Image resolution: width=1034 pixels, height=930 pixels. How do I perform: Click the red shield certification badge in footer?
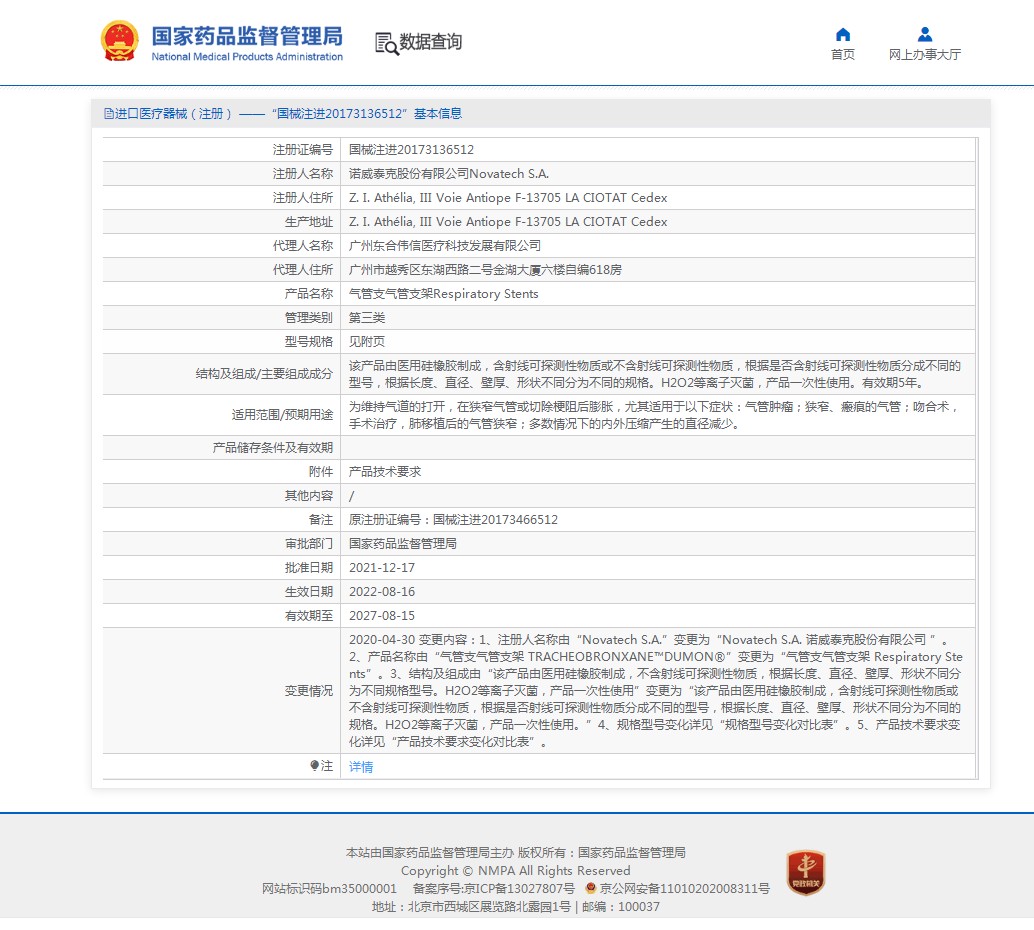coord(805,873)
